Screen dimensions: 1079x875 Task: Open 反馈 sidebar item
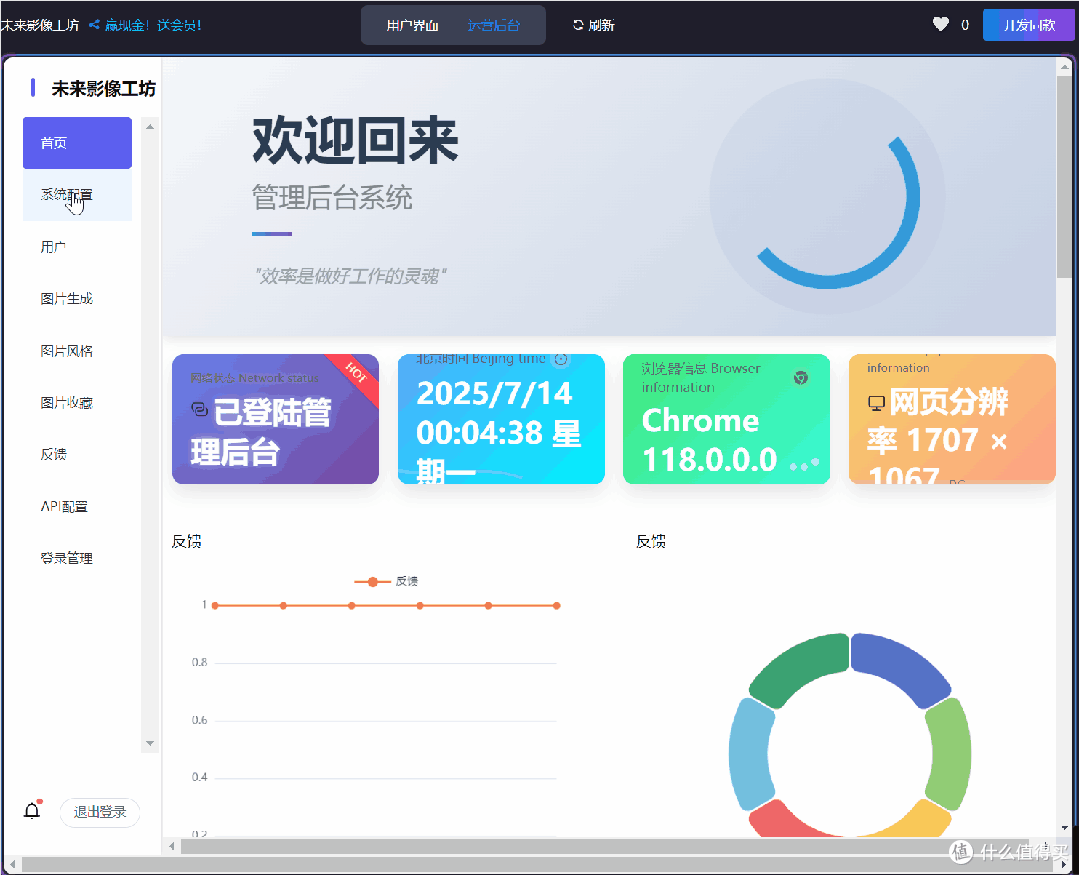[x=77, y=454]
